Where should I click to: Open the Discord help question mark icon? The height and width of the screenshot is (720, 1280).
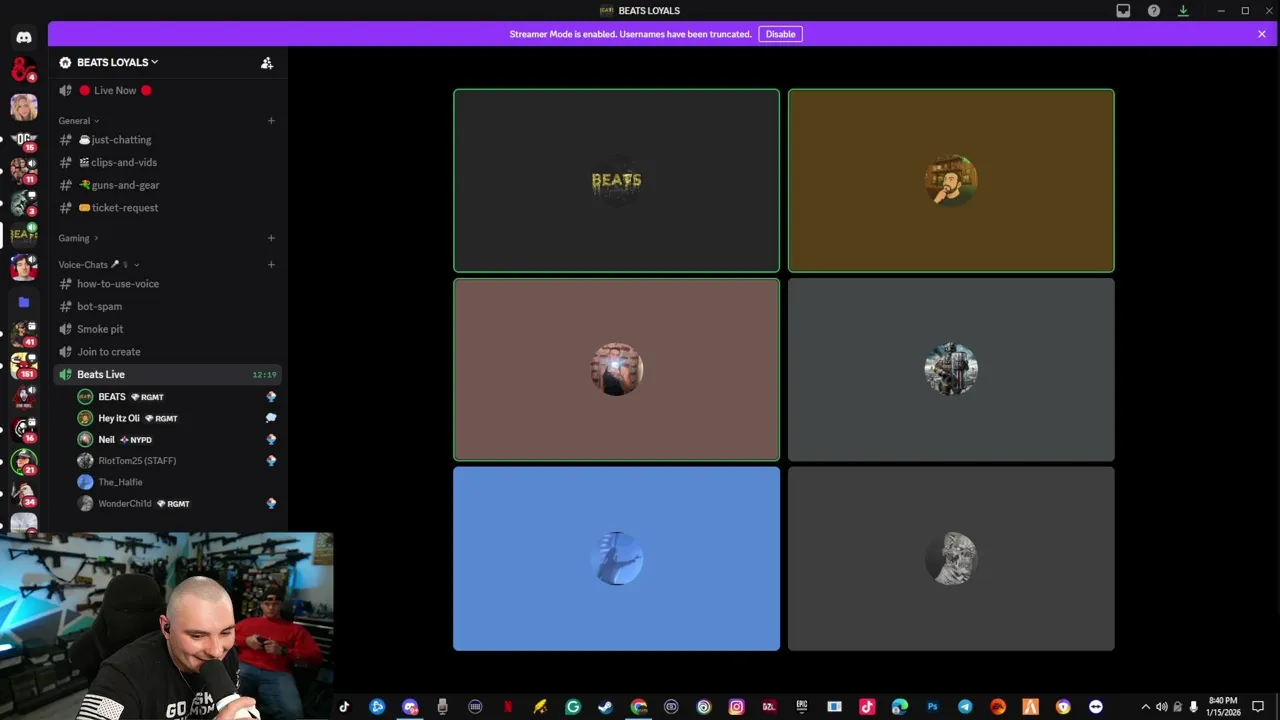click(x=1153, y=11)
